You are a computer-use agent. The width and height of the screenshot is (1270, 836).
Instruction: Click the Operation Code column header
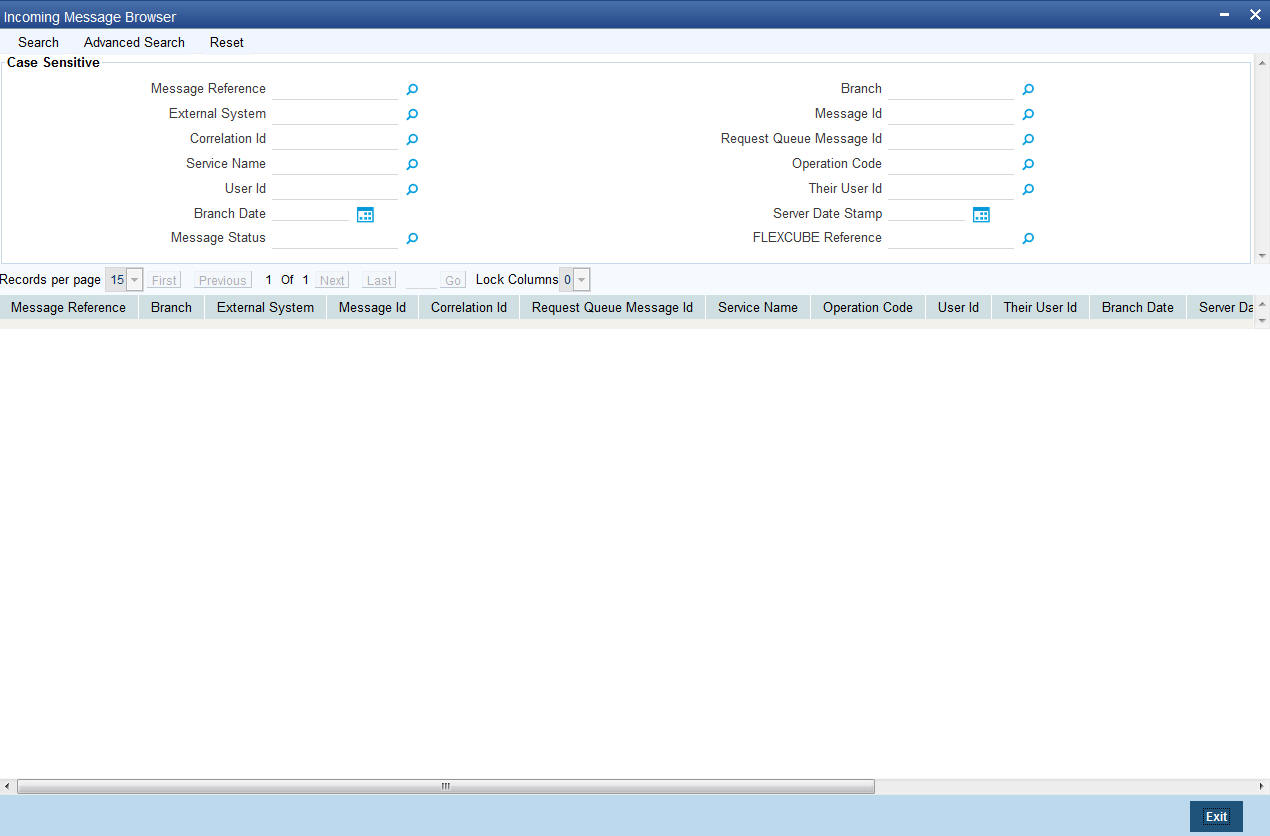(868, 308)
